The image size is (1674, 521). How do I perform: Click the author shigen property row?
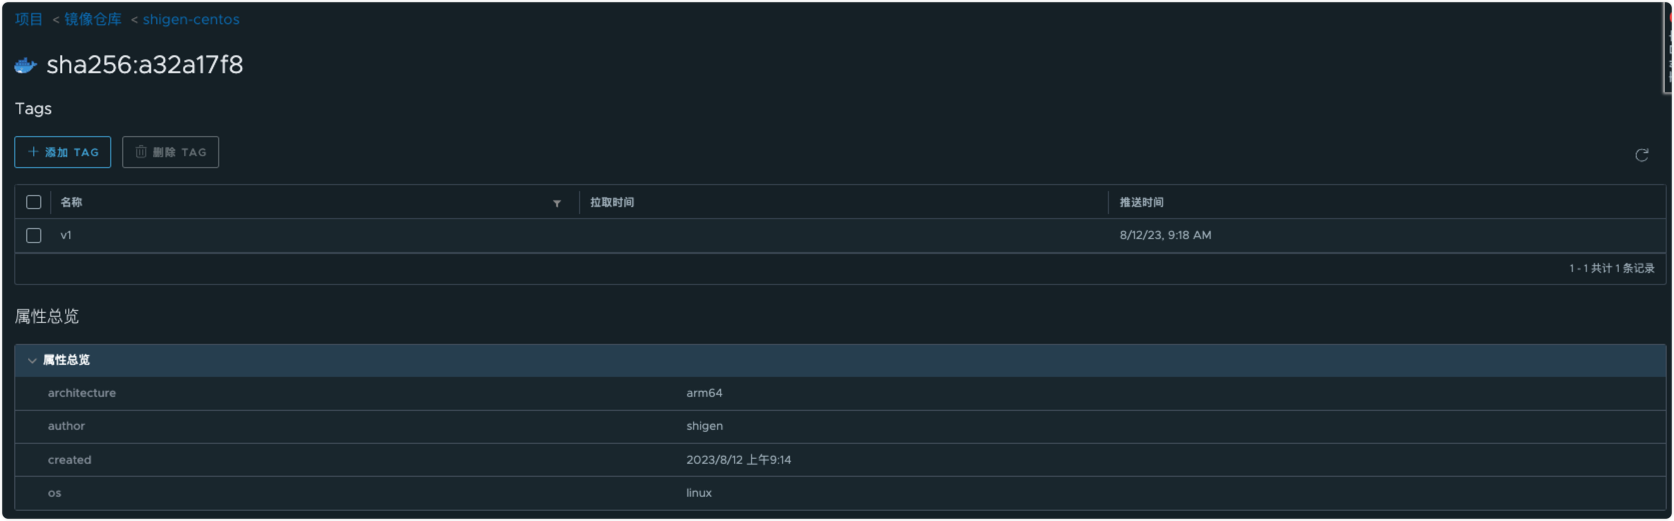point(840,426)
